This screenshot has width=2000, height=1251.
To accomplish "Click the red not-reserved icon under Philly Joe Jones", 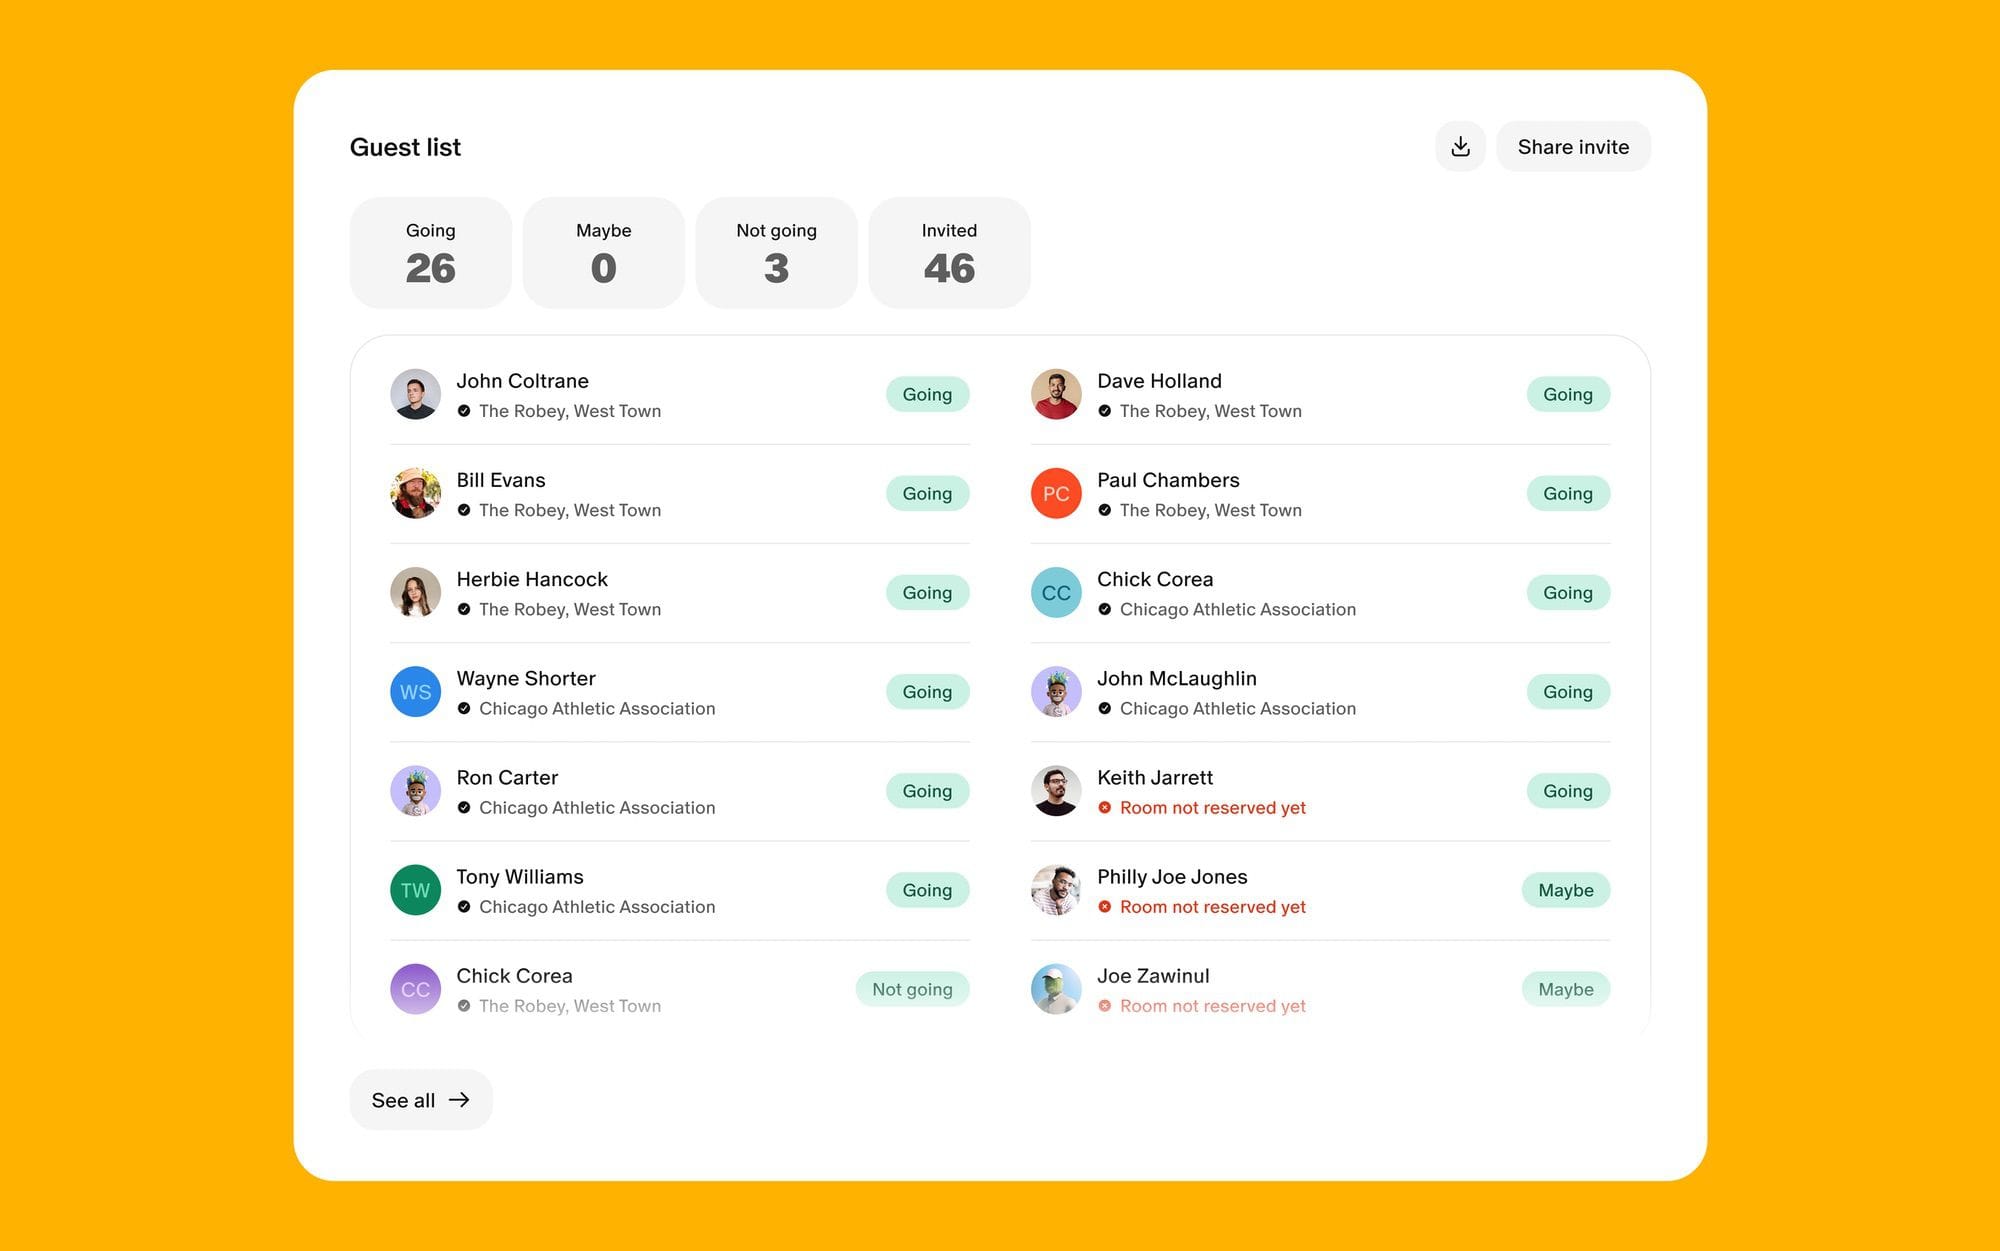I will (x=1104, y=906).
